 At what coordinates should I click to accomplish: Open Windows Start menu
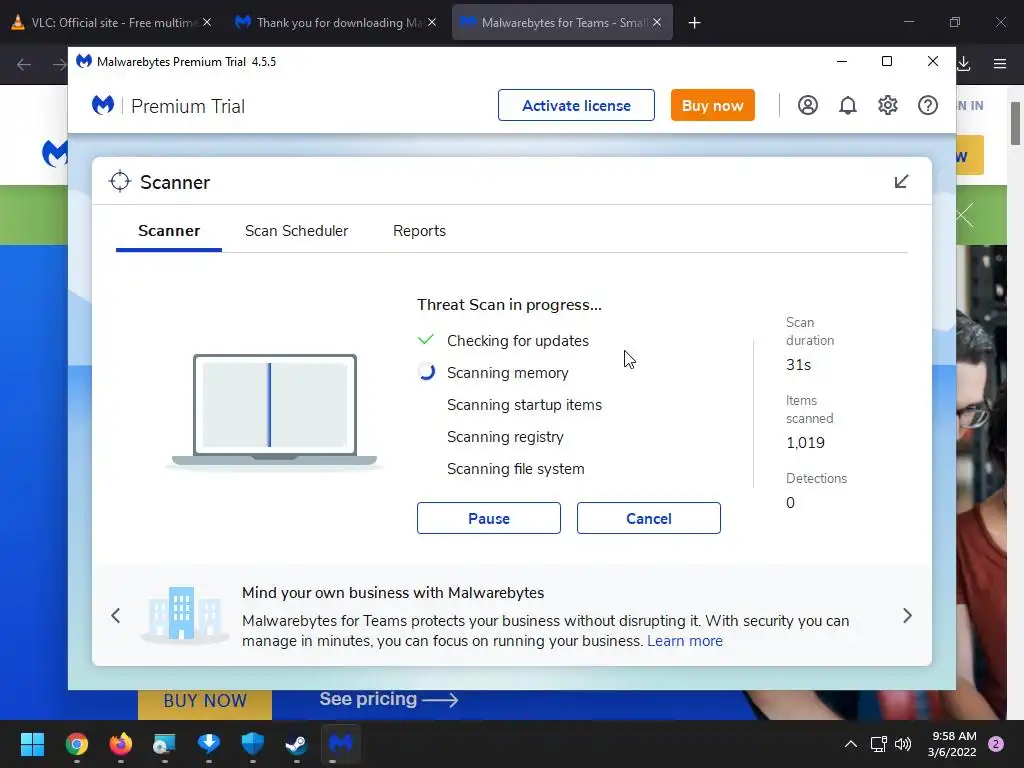click(32, 744)
